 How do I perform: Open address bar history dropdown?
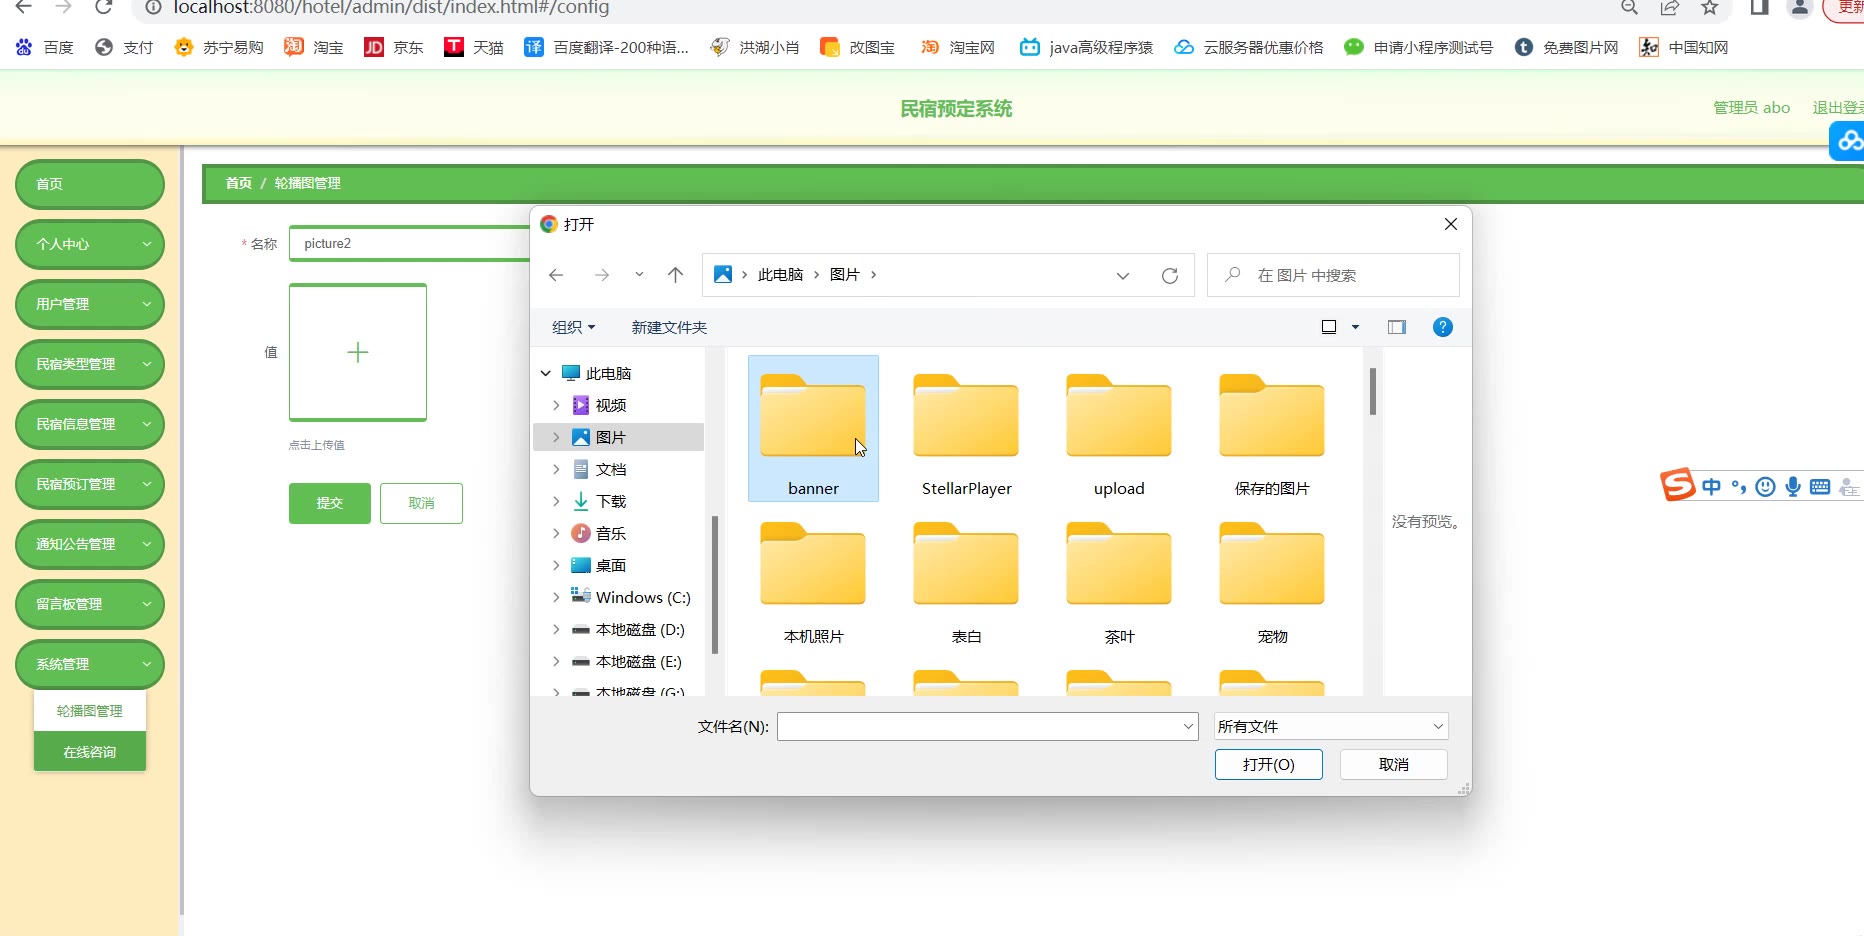click(x=1123, y=275)
